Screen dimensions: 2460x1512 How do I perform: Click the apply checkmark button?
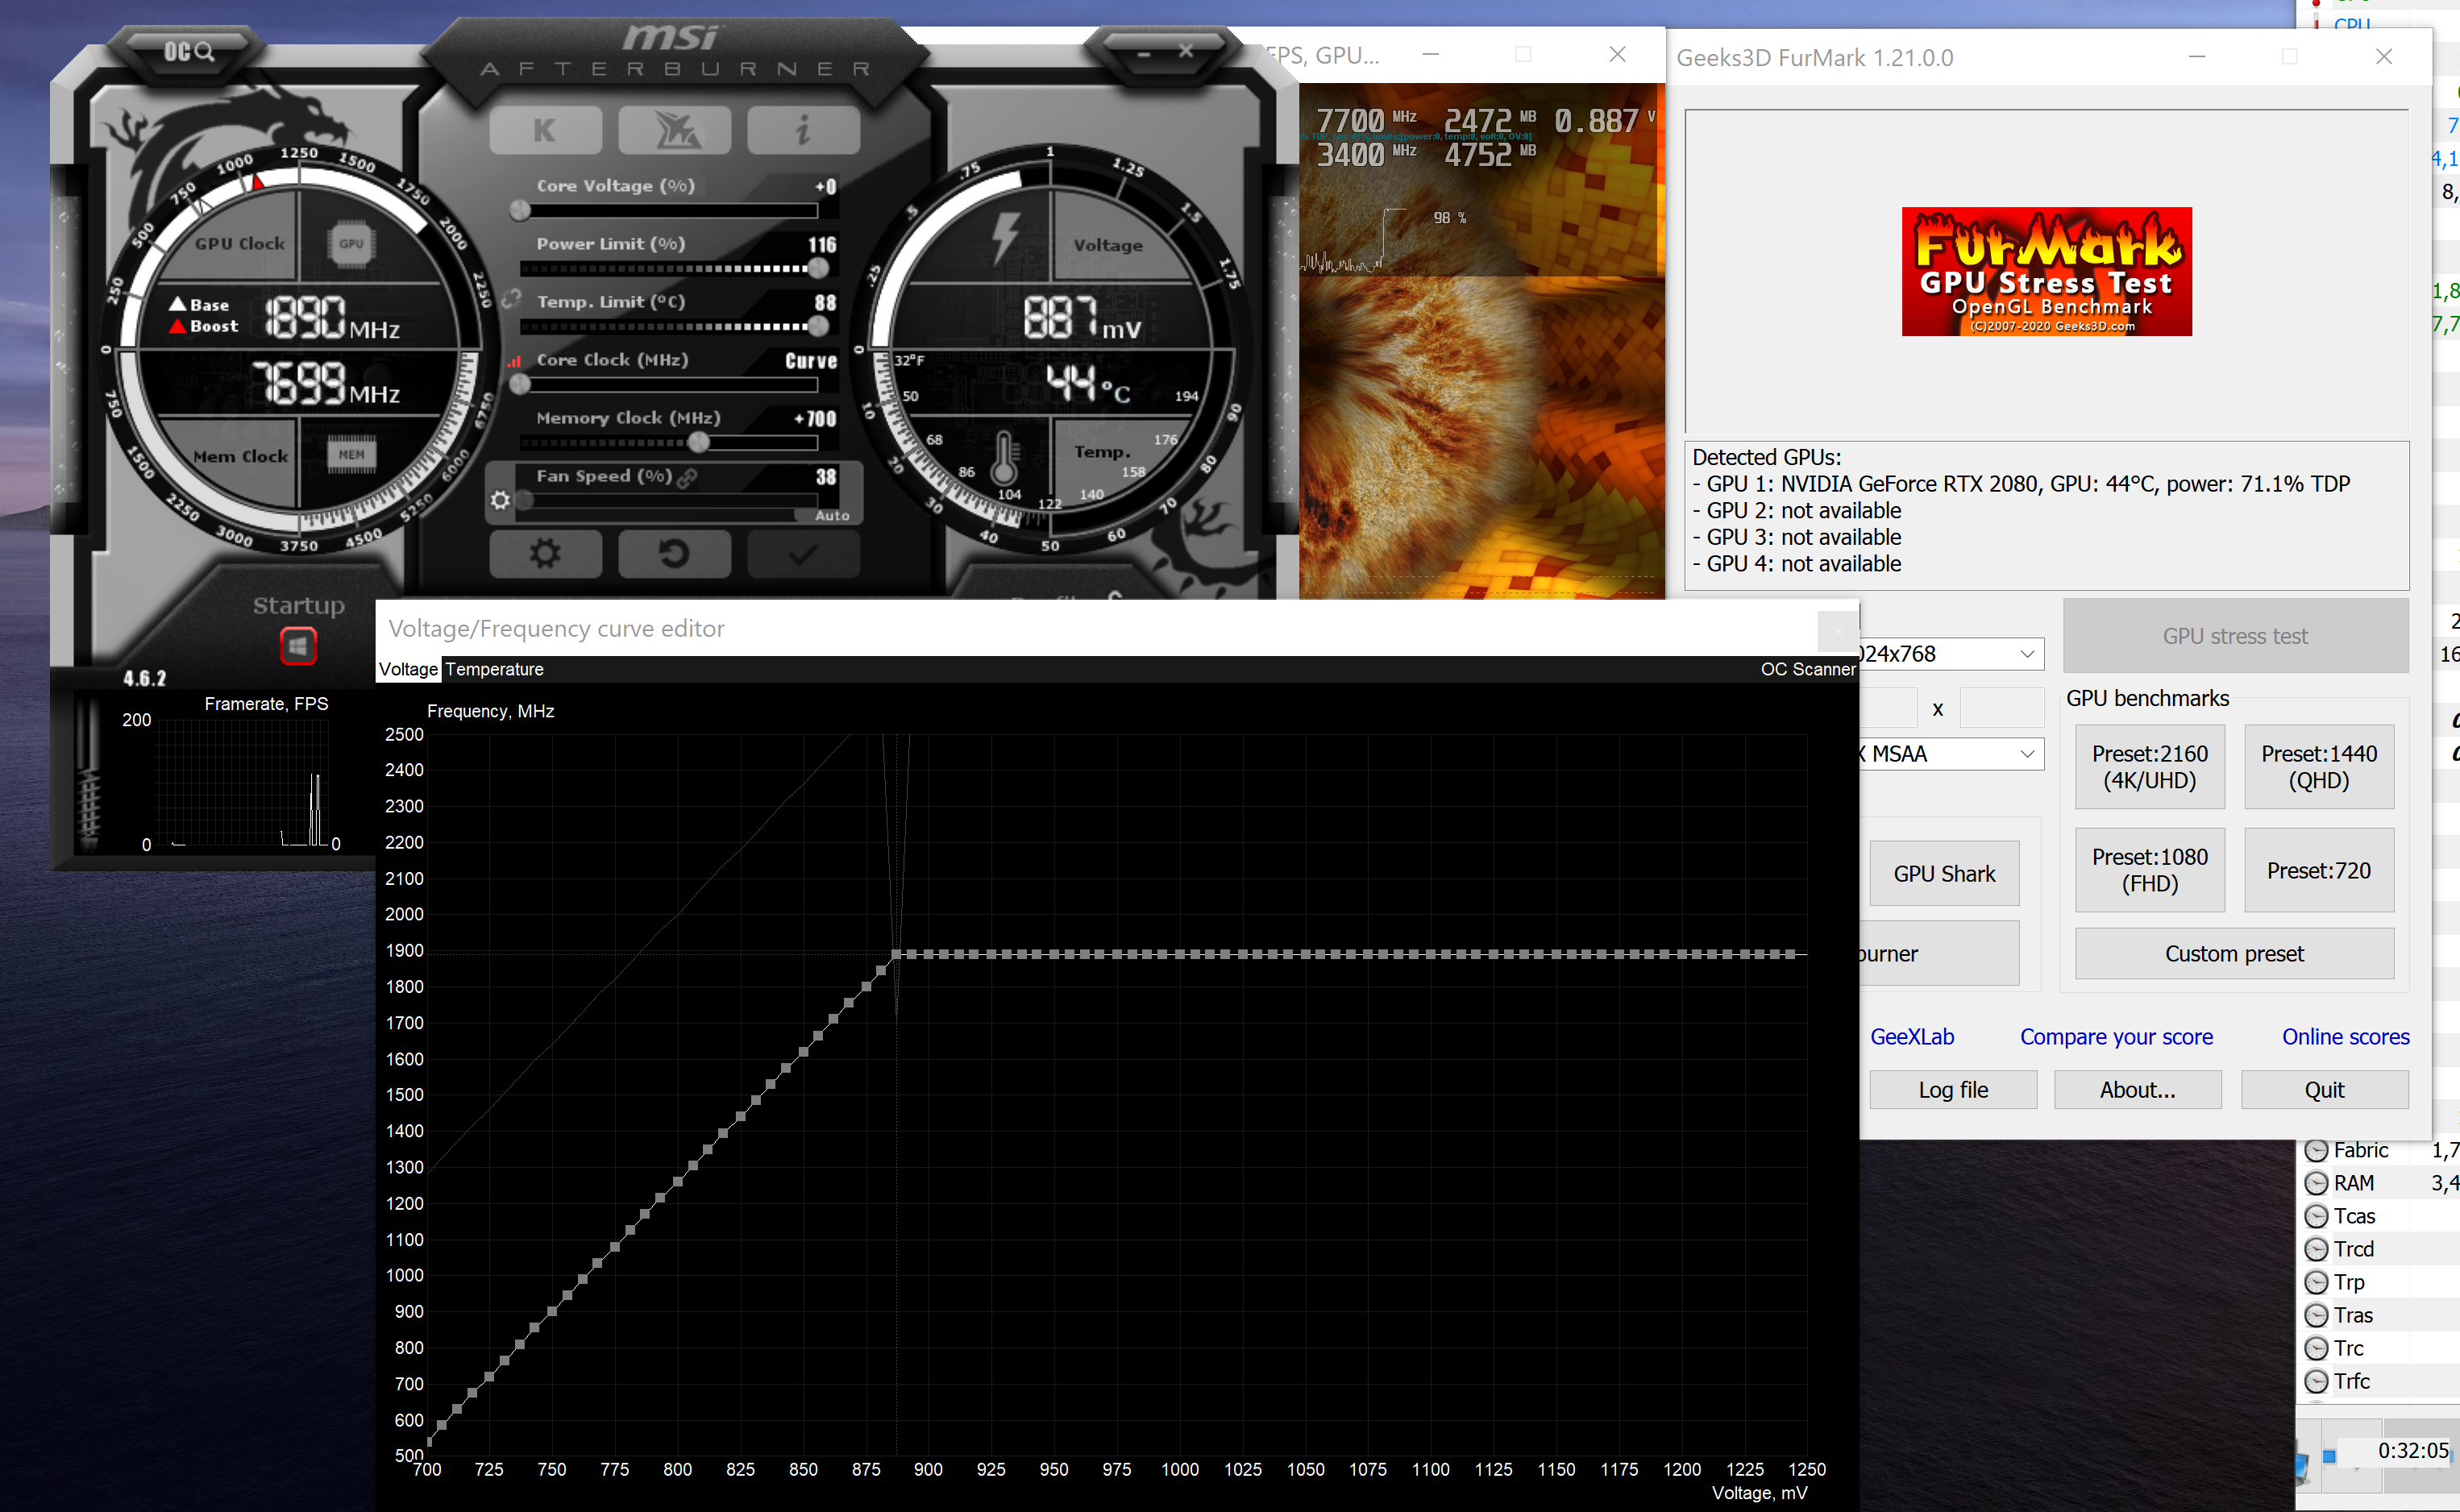coord(803,553)
